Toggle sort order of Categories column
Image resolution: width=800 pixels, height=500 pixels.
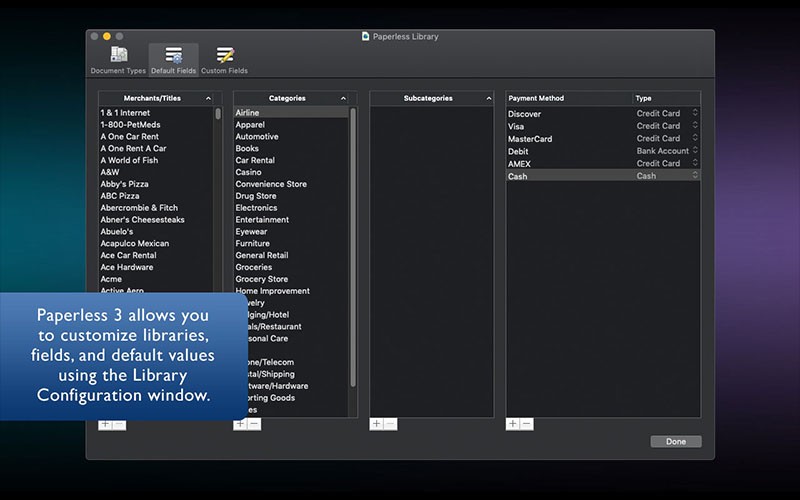point(343,98)
